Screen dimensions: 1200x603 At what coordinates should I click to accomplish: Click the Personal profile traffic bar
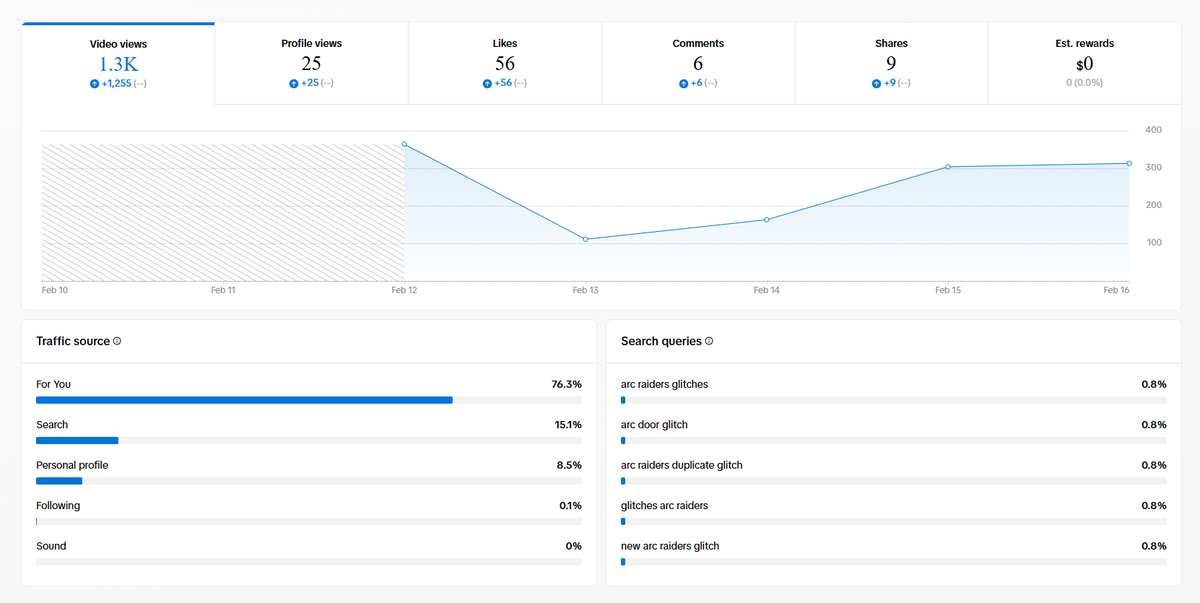(309, 481)
